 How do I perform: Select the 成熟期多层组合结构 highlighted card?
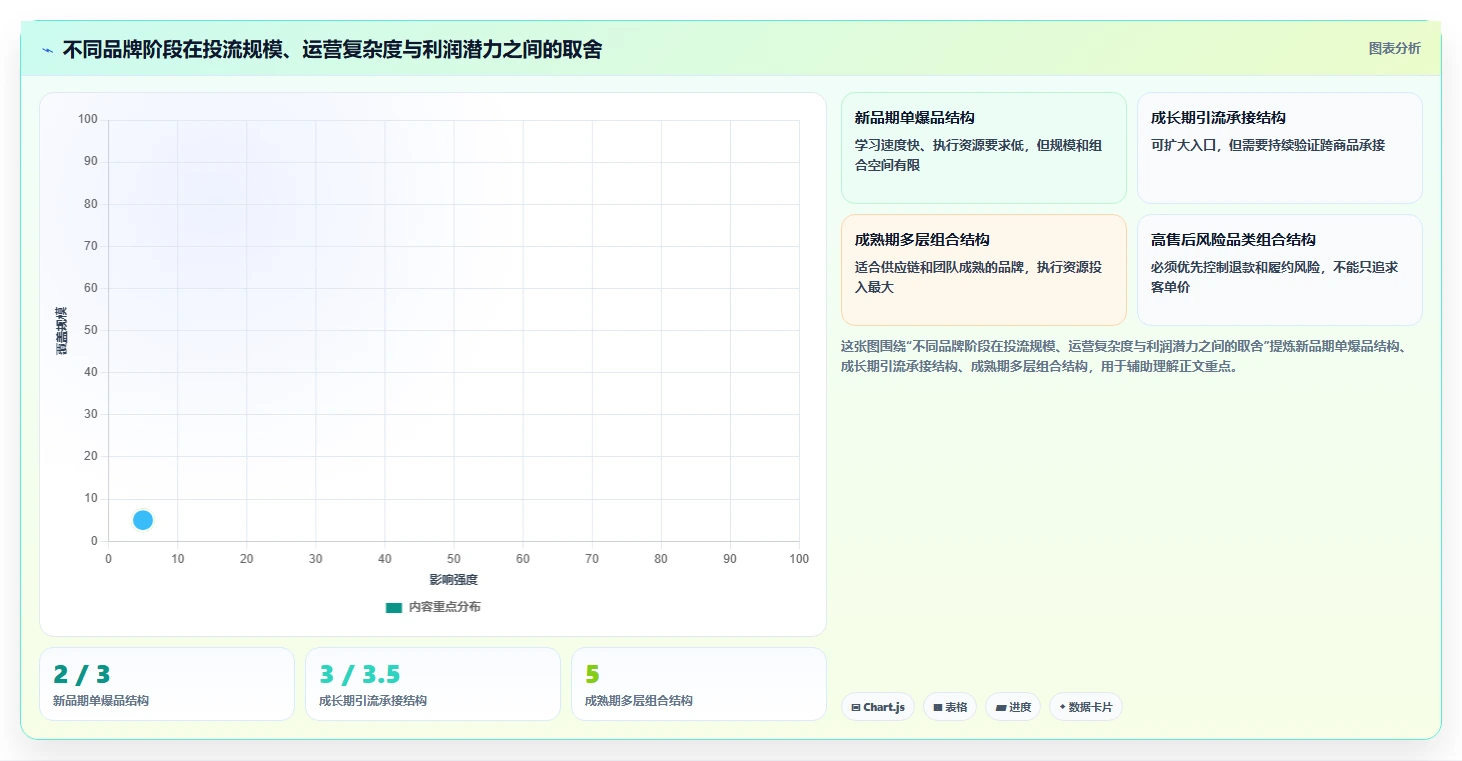click(x=983, y=270)
